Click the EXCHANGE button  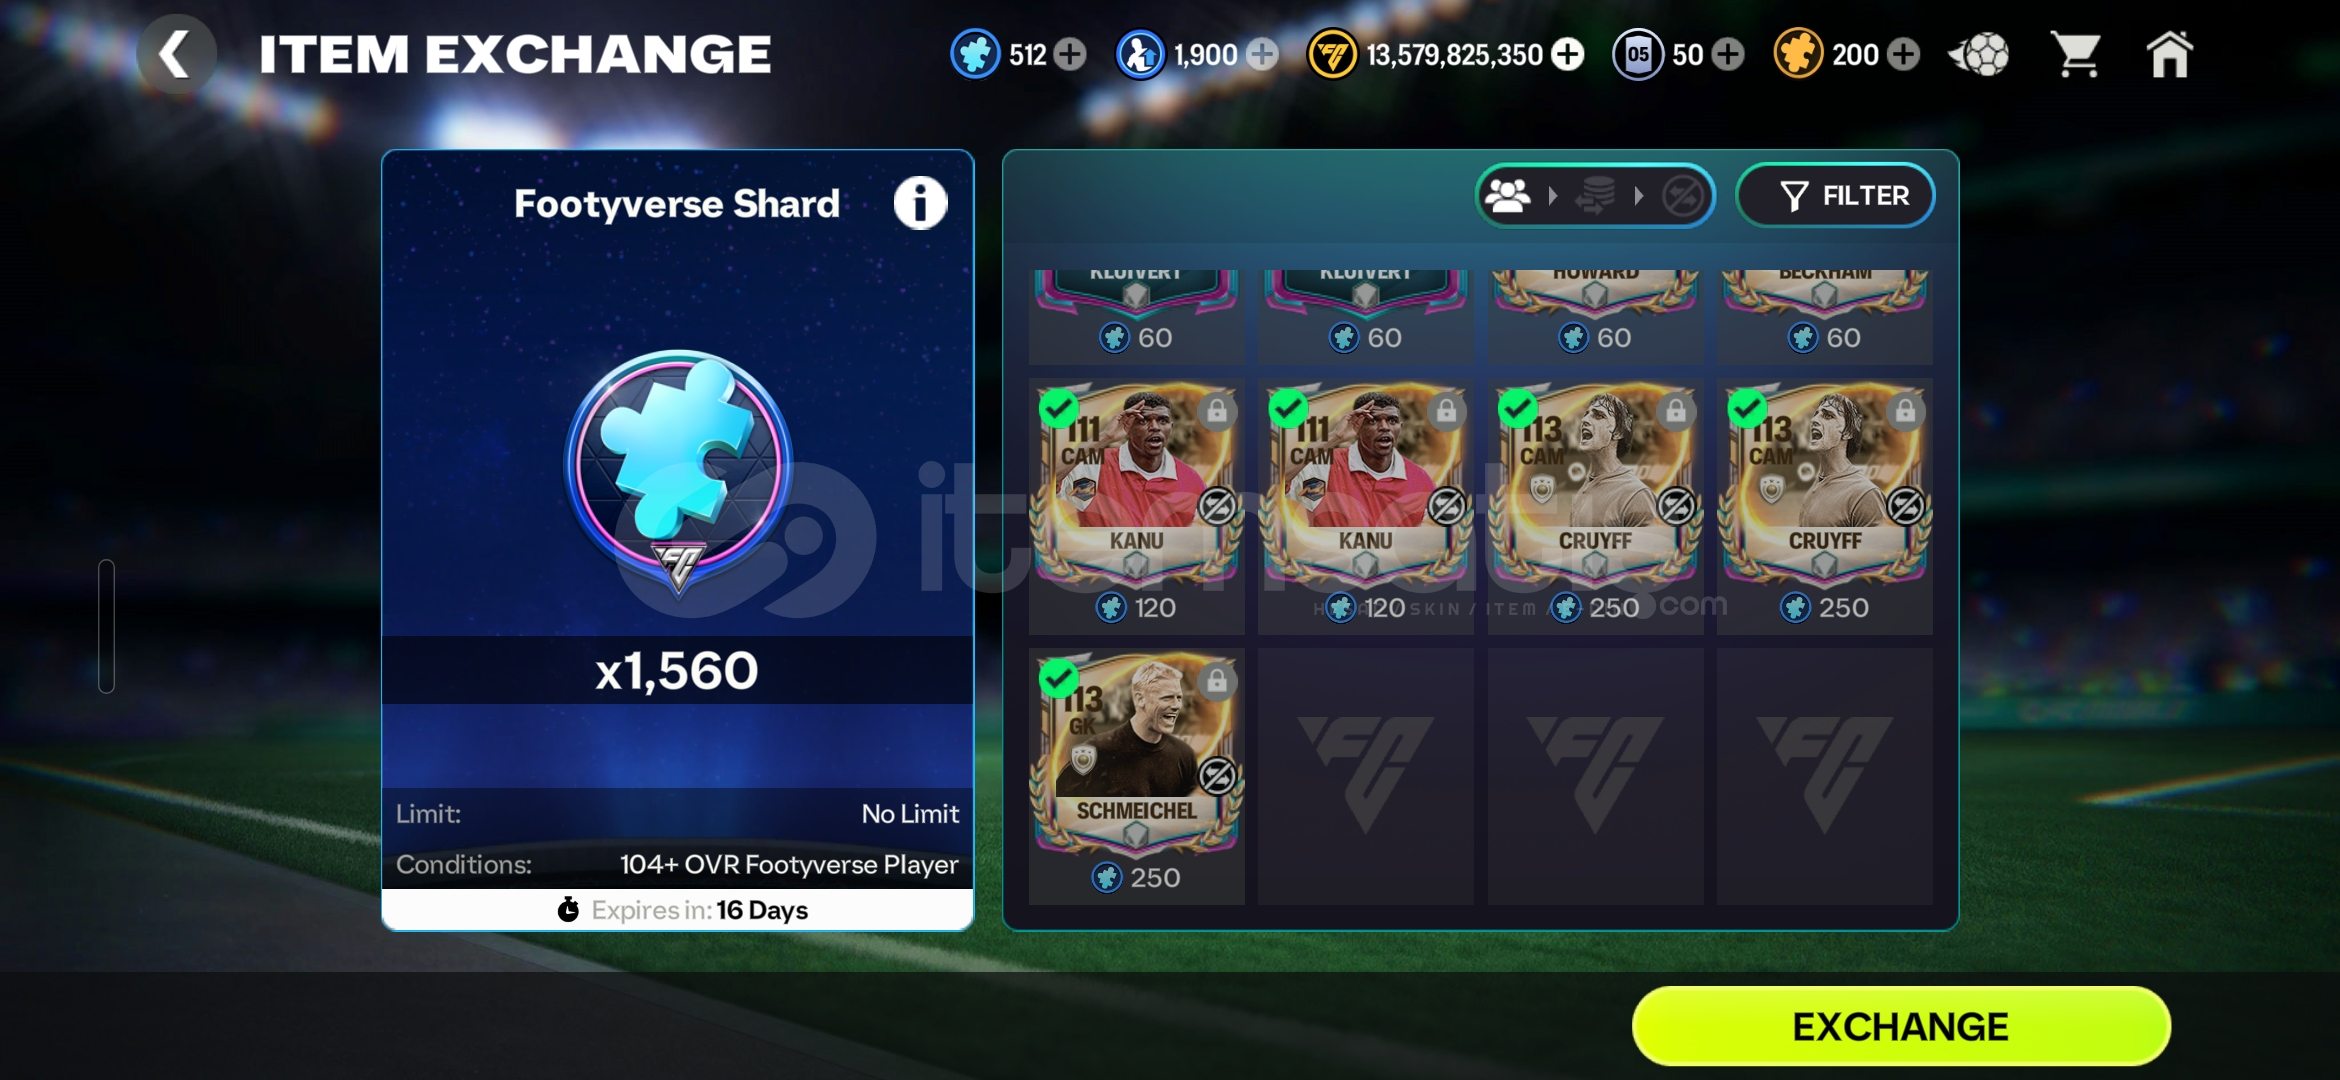point(1900,1026)
